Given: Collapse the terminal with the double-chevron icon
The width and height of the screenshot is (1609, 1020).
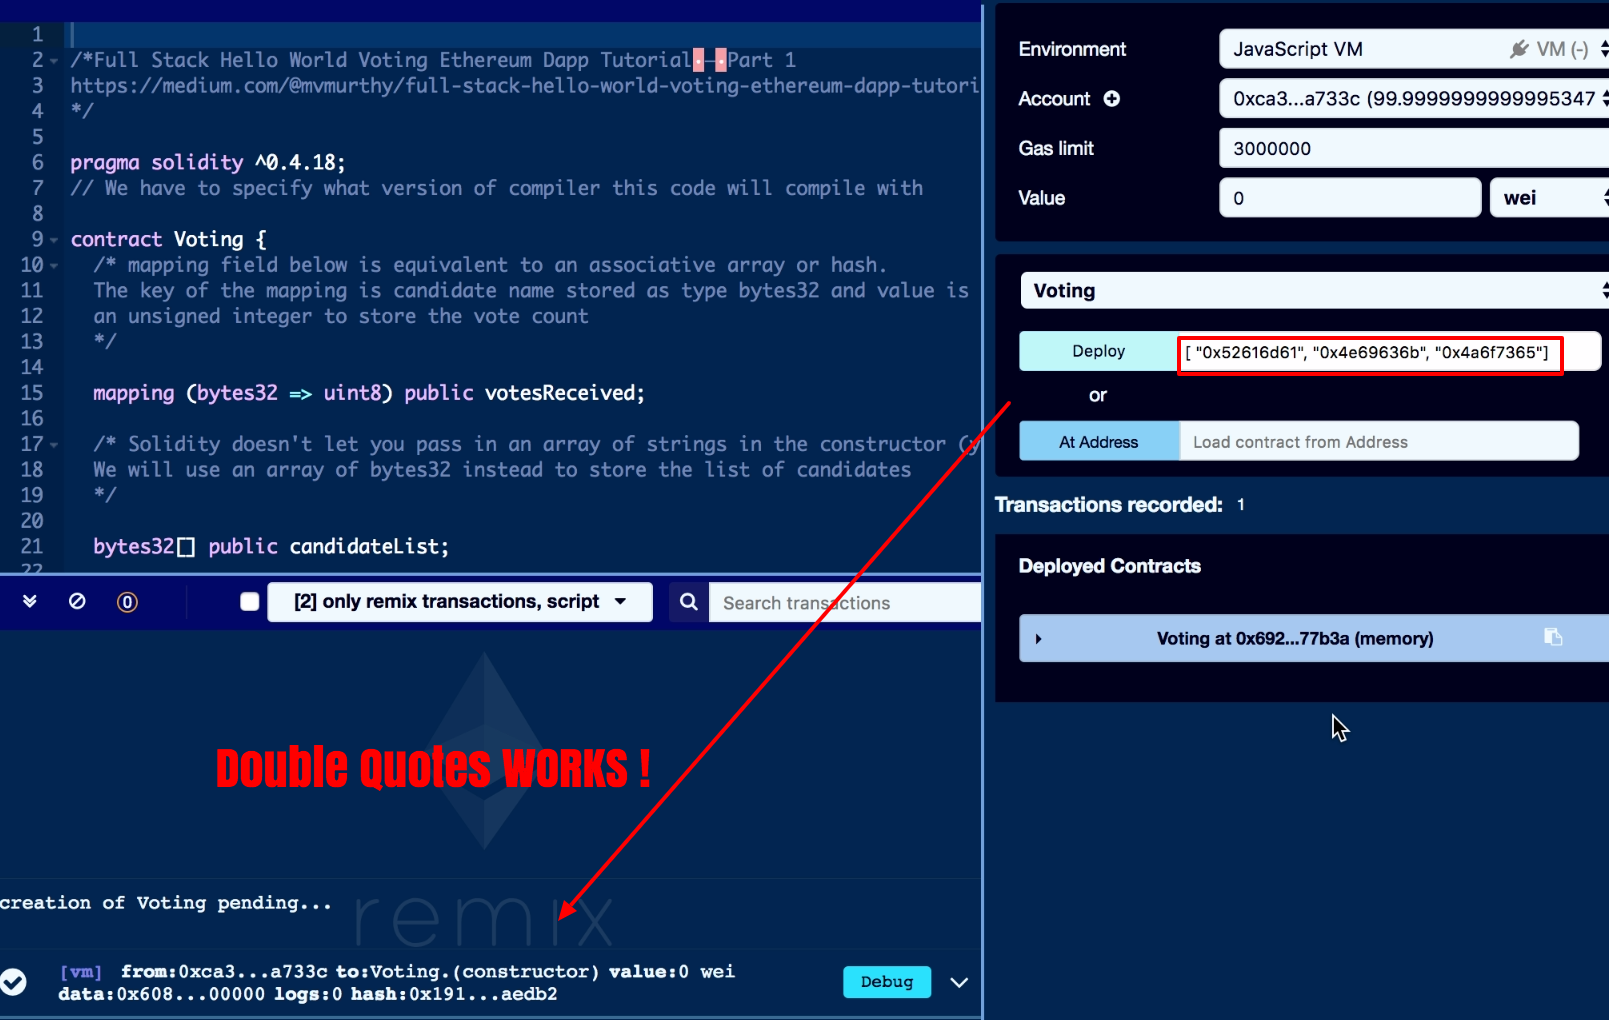Looking at the screenshot, I should pos(28,601).
